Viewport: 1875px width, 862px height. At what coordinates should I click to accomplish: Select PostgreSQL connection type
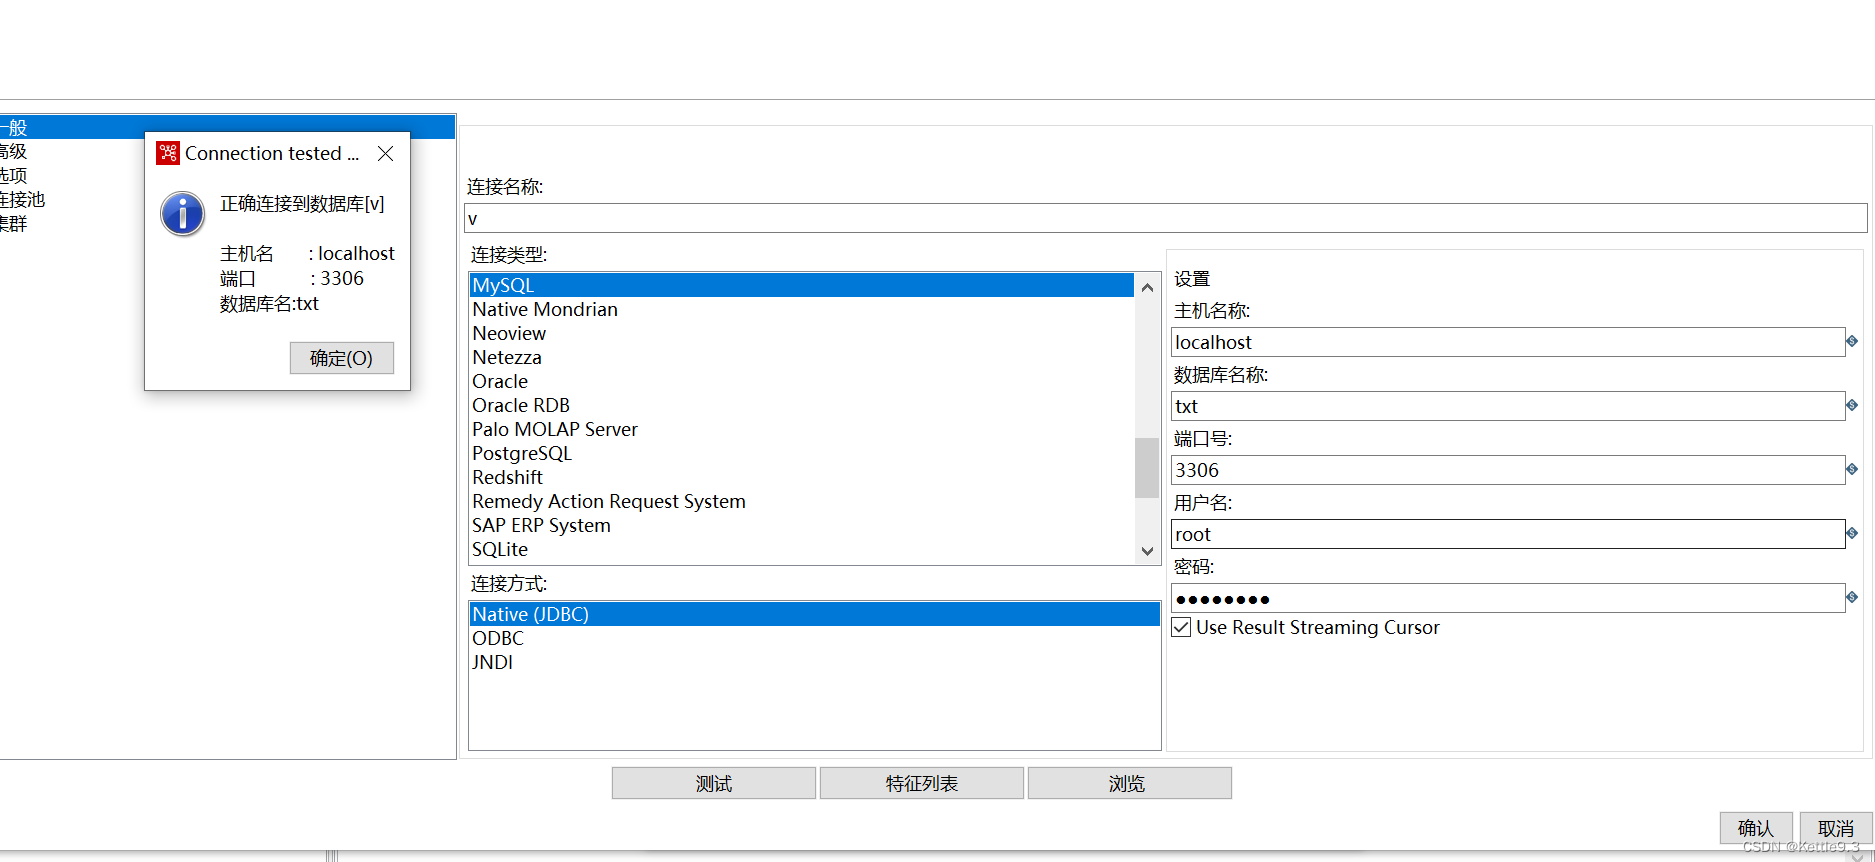click(802, 453)
